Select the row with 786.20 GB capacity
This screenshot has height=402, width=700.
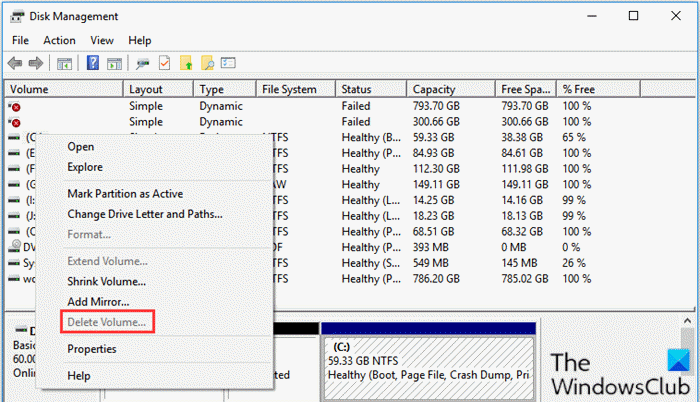pyautogui.click(x=350, y=279)
